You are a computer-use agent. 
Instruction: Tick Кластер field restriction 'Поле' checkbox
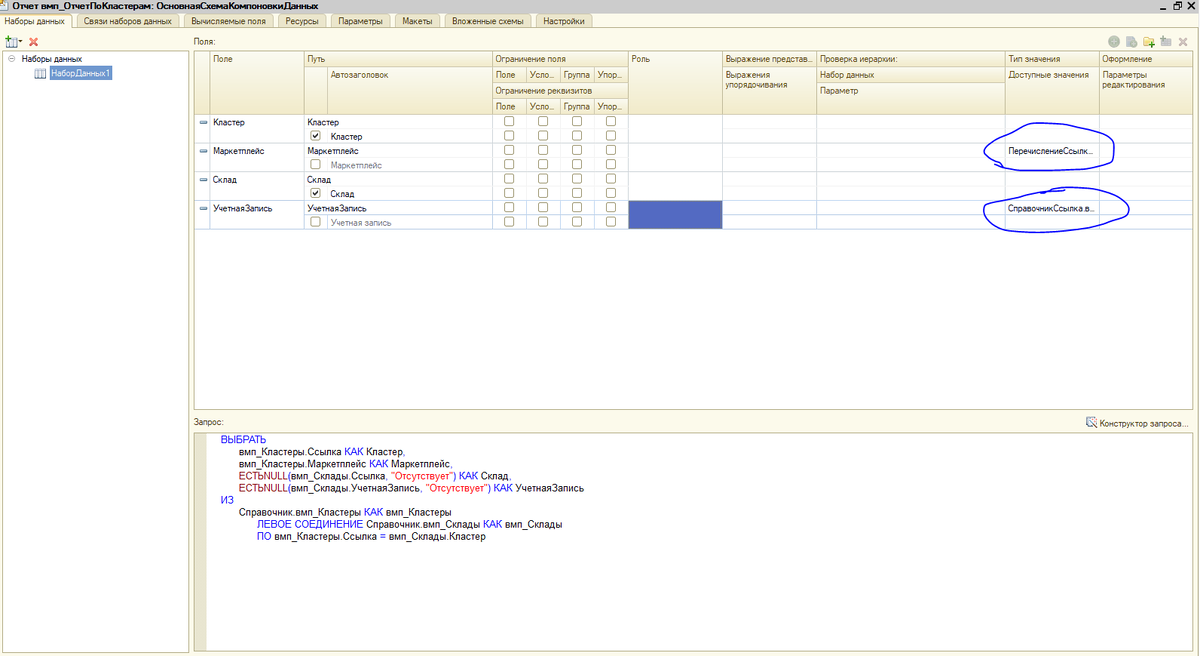(509, 122)
